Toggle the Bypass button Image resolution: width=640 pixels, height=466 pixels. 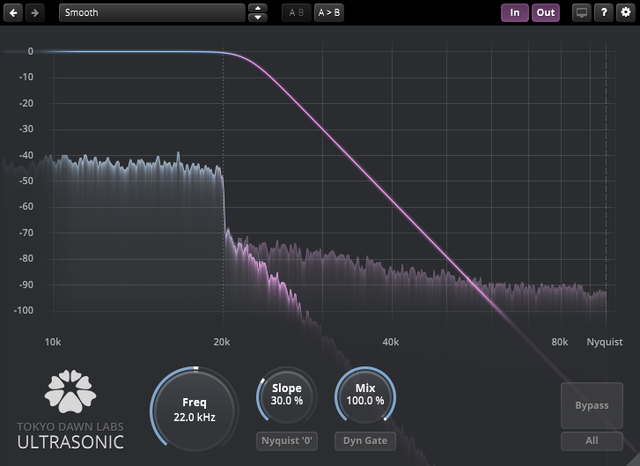click(x=592, y=405)
